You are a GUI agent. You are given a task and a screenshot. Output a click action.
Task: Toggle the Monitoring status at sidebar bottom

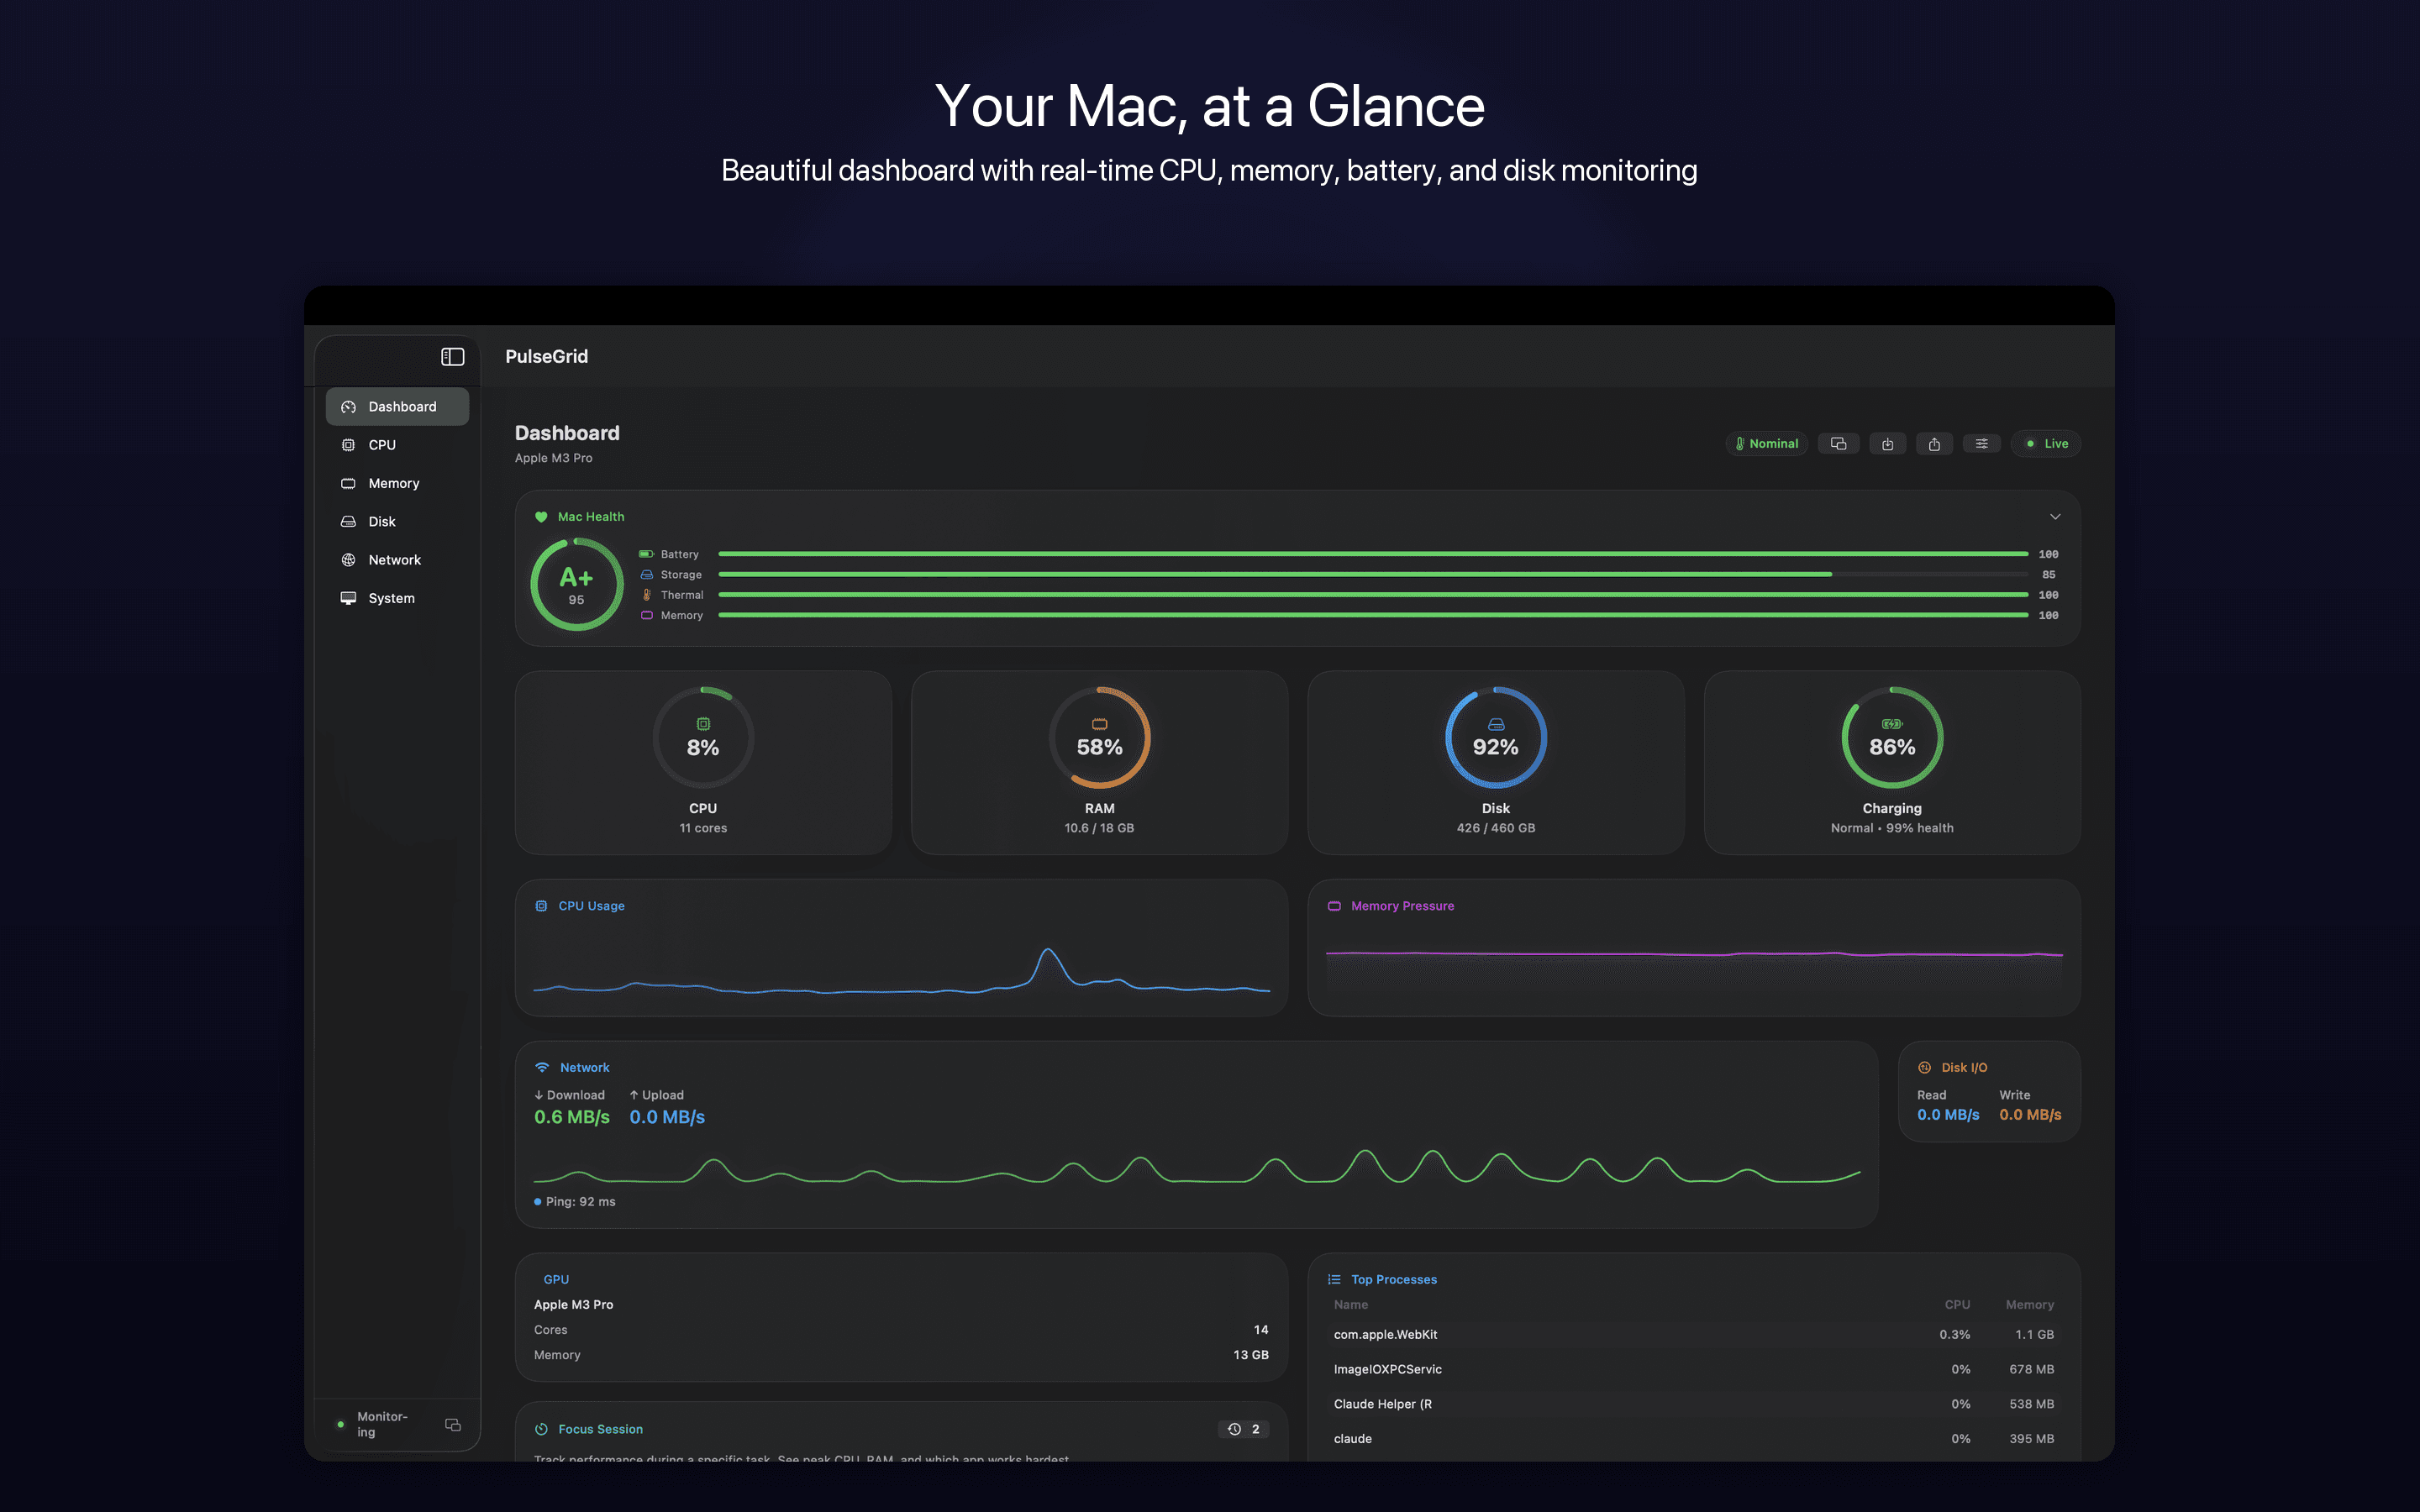[x=373, y=1425]
